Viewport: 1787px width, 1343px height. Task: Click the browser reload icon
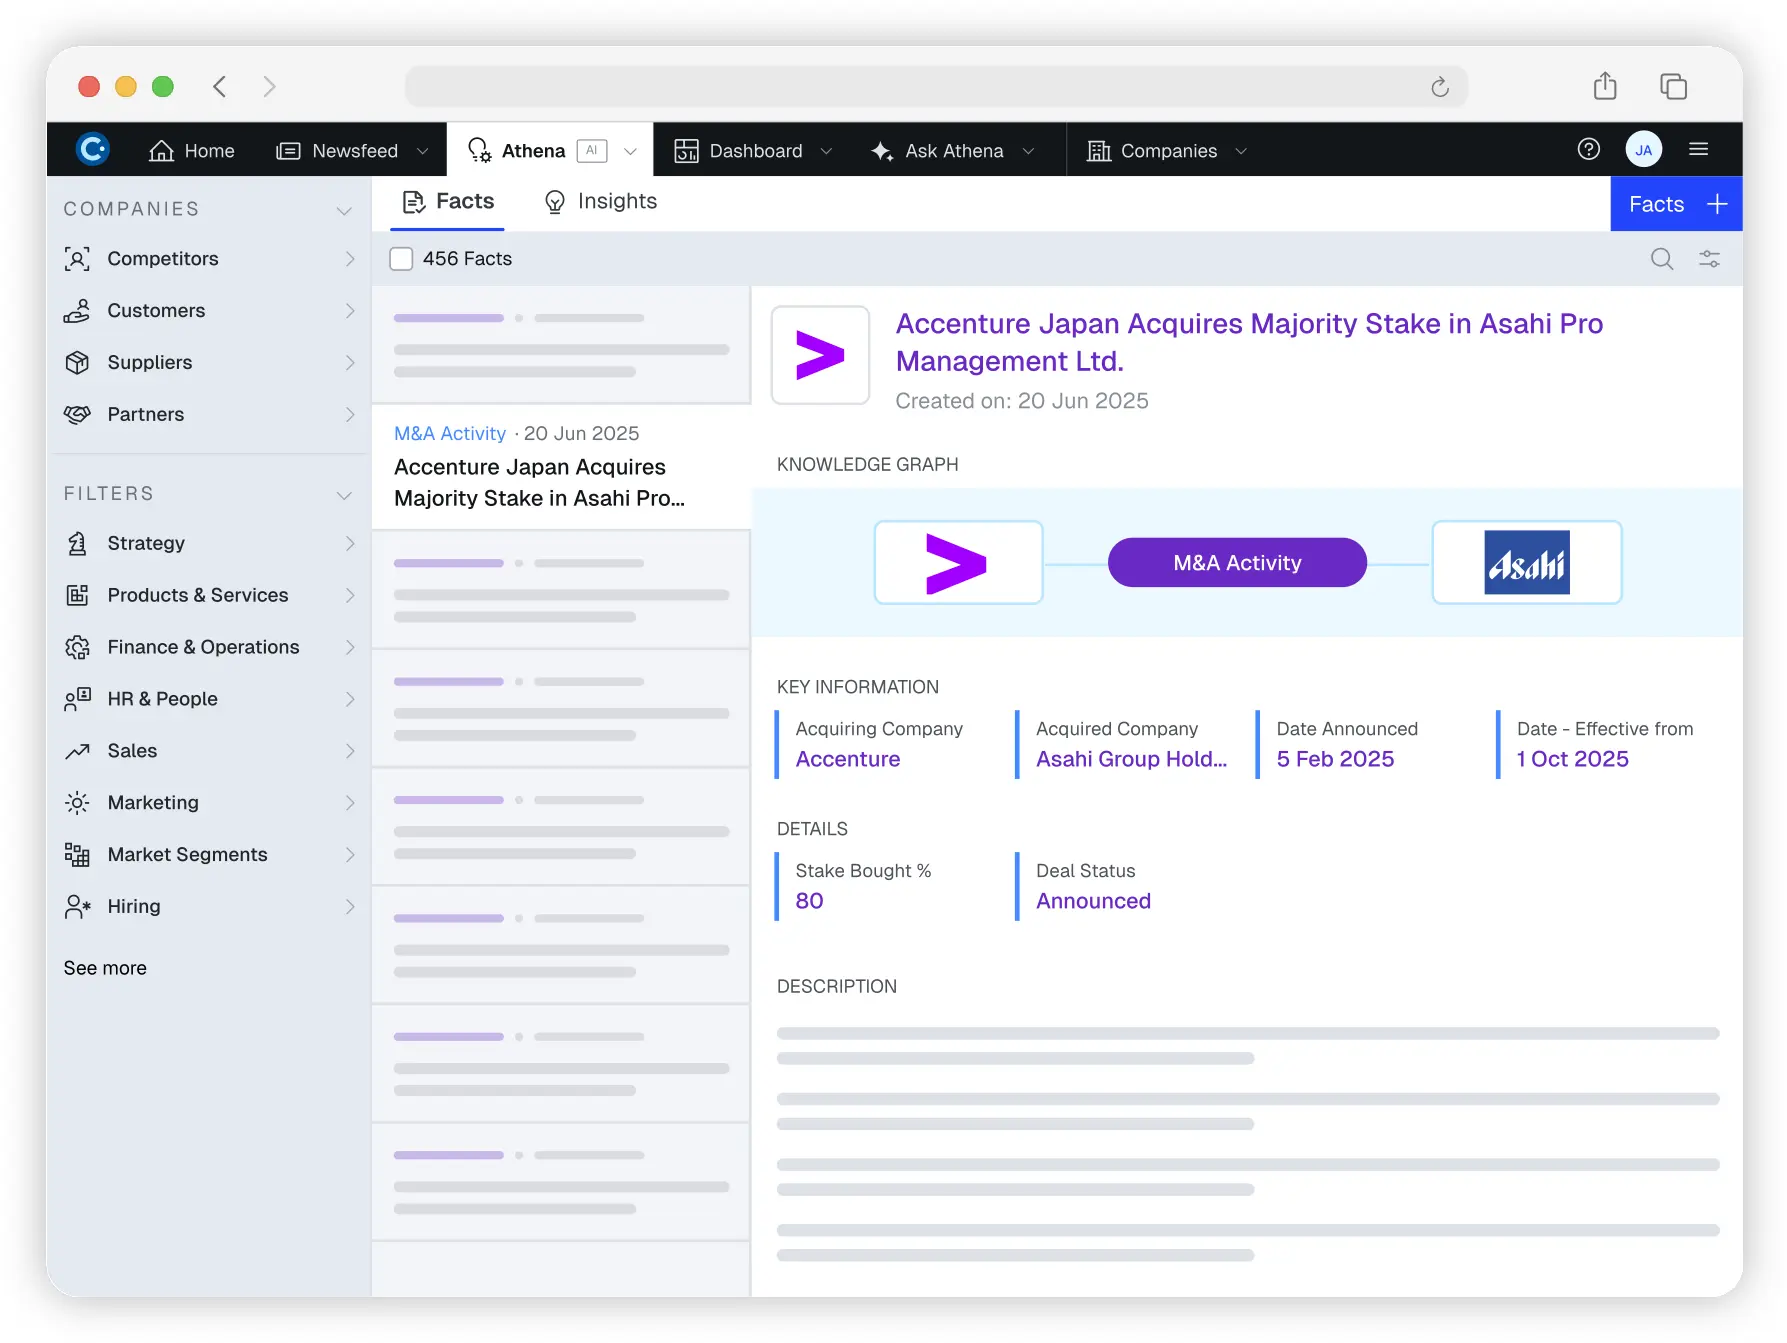[1439, 87]
